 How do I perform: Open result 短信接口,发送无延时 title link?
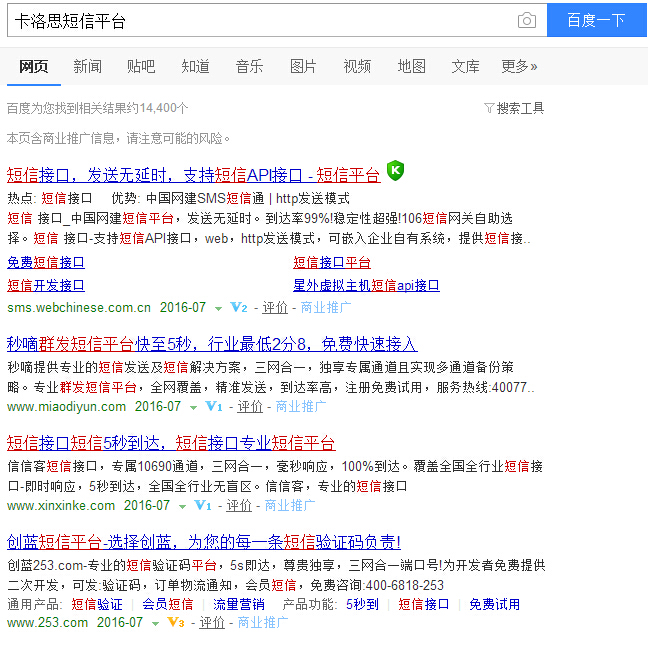[194, 175]
